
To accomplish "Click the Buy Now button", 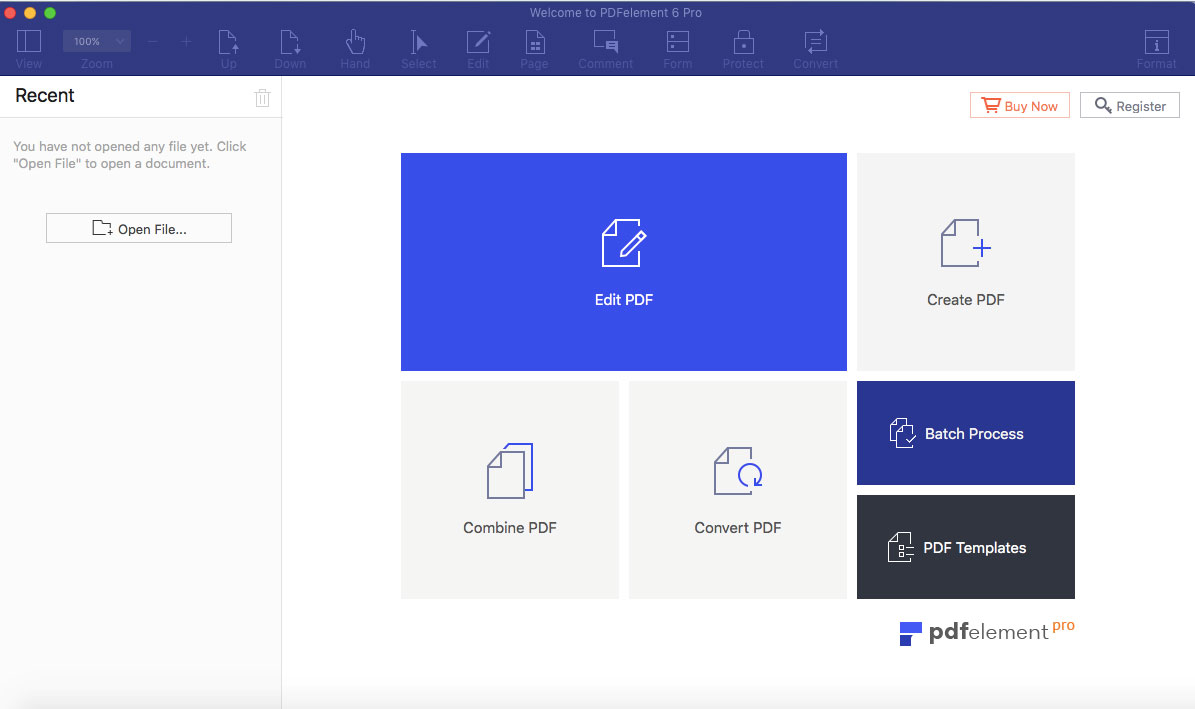I will (1019, 105).
